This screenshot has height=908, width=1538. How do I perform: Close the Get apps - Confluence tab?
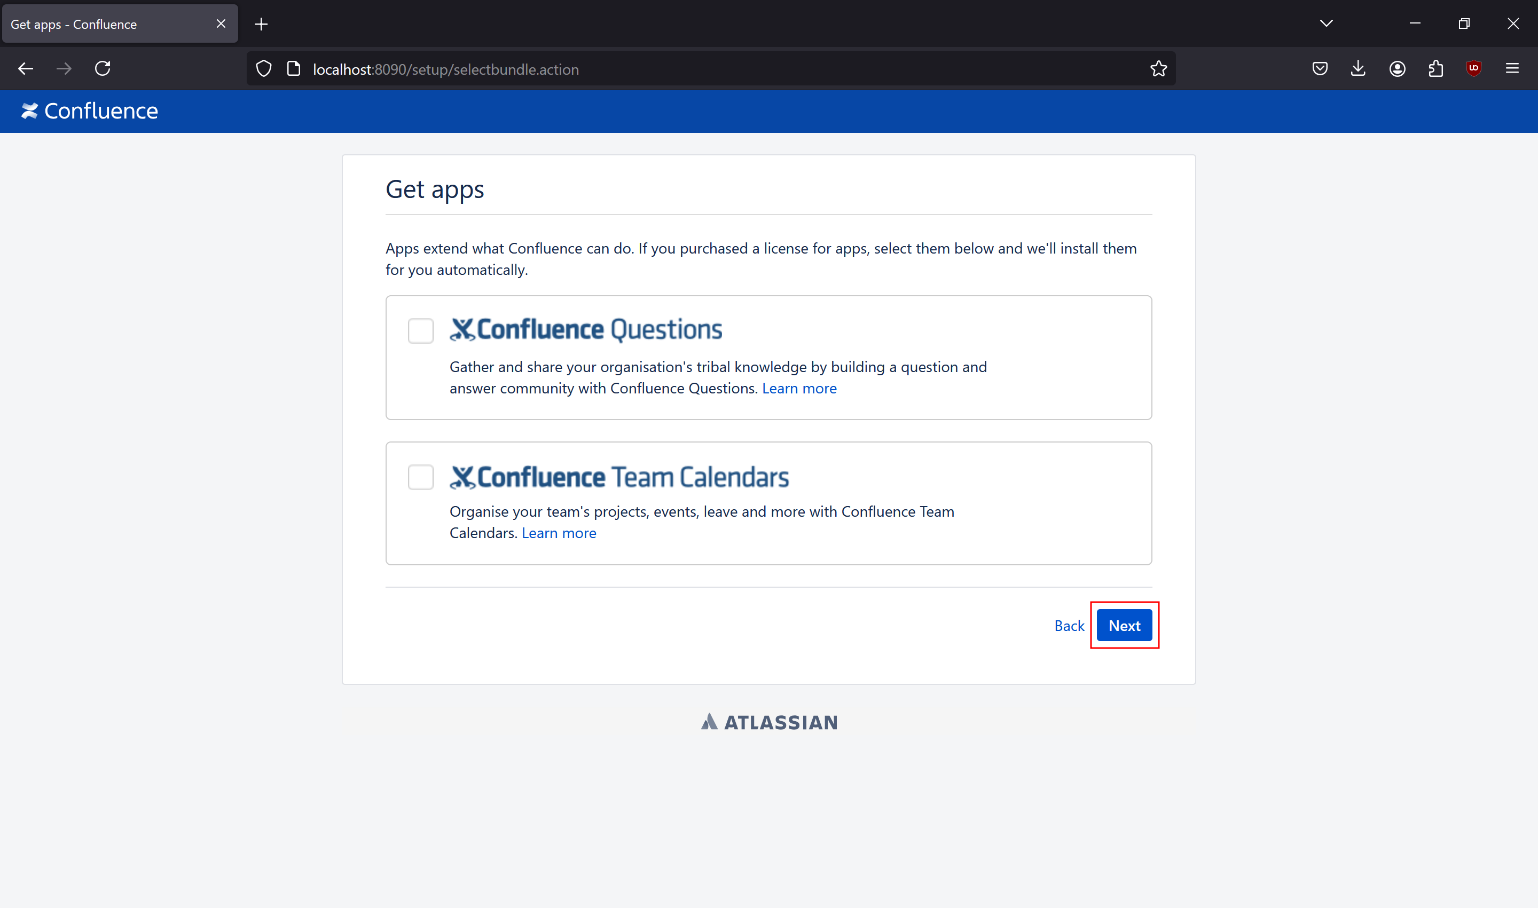(x=221, y=24)
